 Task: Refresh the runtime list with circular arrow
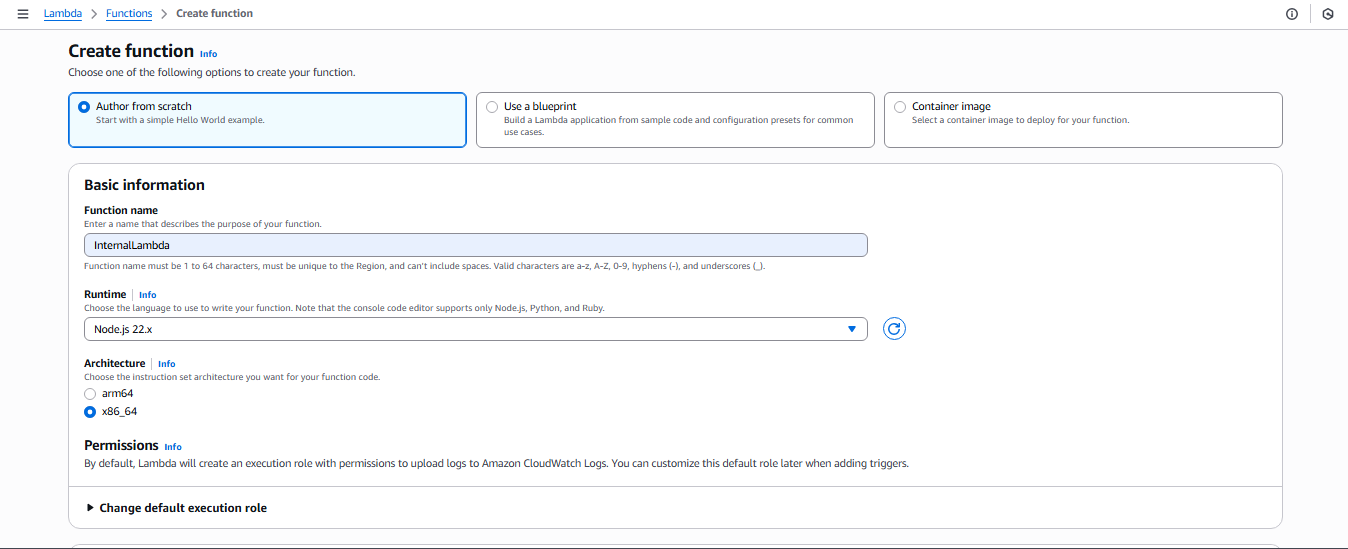pyautogui.click(x=894, y=329)
